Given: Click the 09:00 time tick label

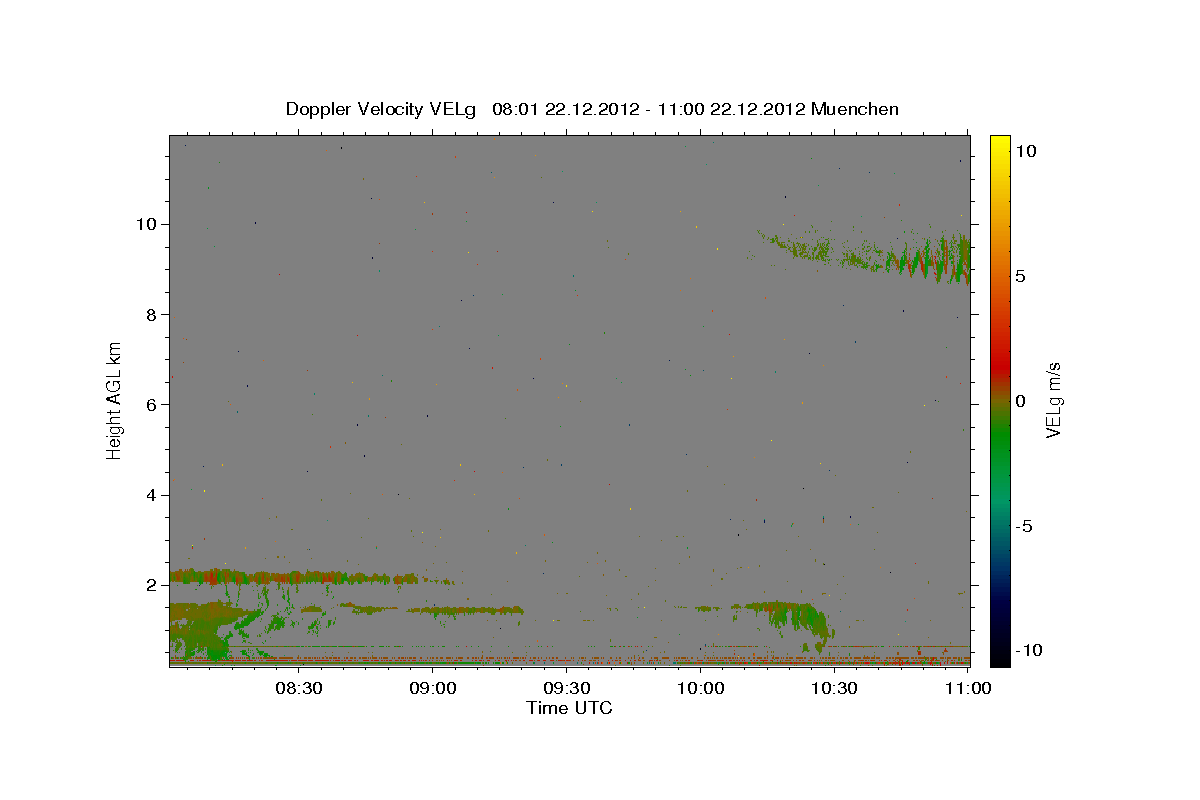Looking at the screenshot, I should [433, 688].
